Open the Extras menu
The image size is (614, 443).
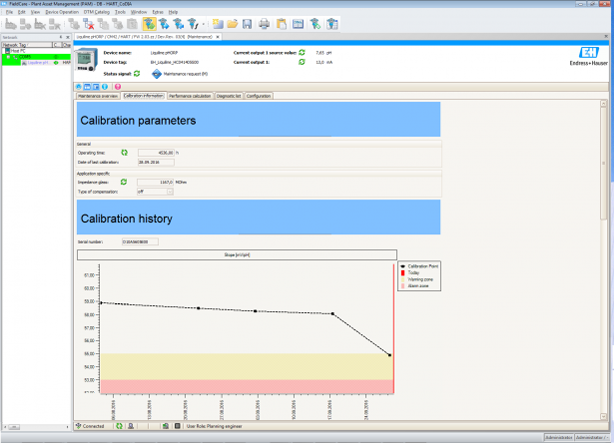[158, 12]
